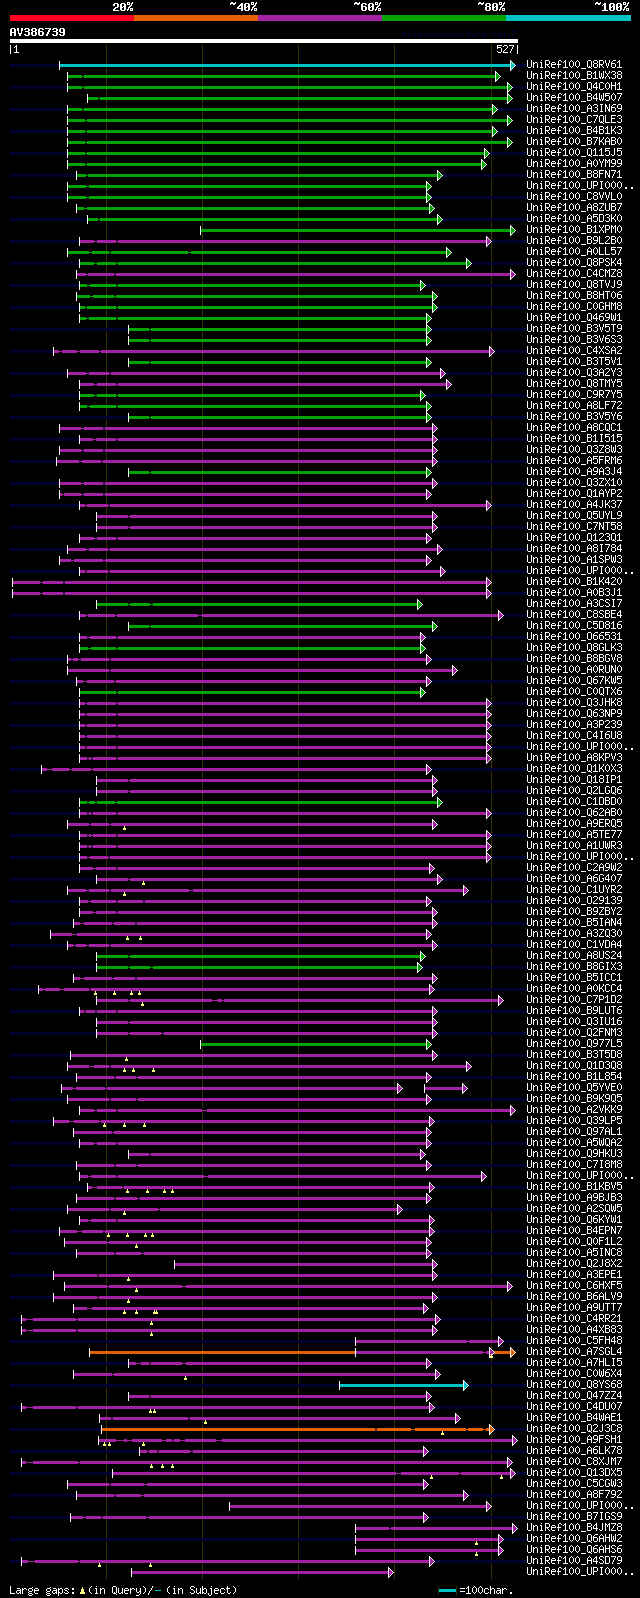Select the UniRef100_A3P239 label
This screenshot has width=640, height=1598.
coord(574,725)
